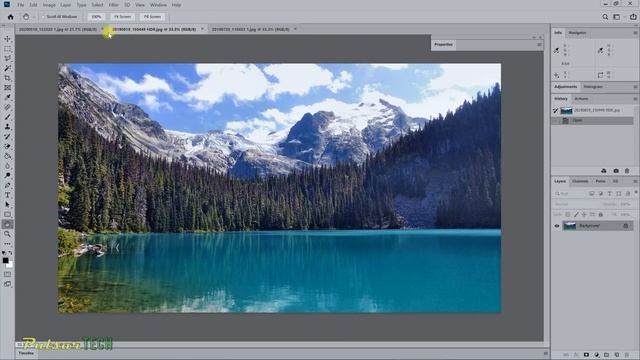
Task: Select the Clone Stamp tool
Action: click(x=7, y=127)
